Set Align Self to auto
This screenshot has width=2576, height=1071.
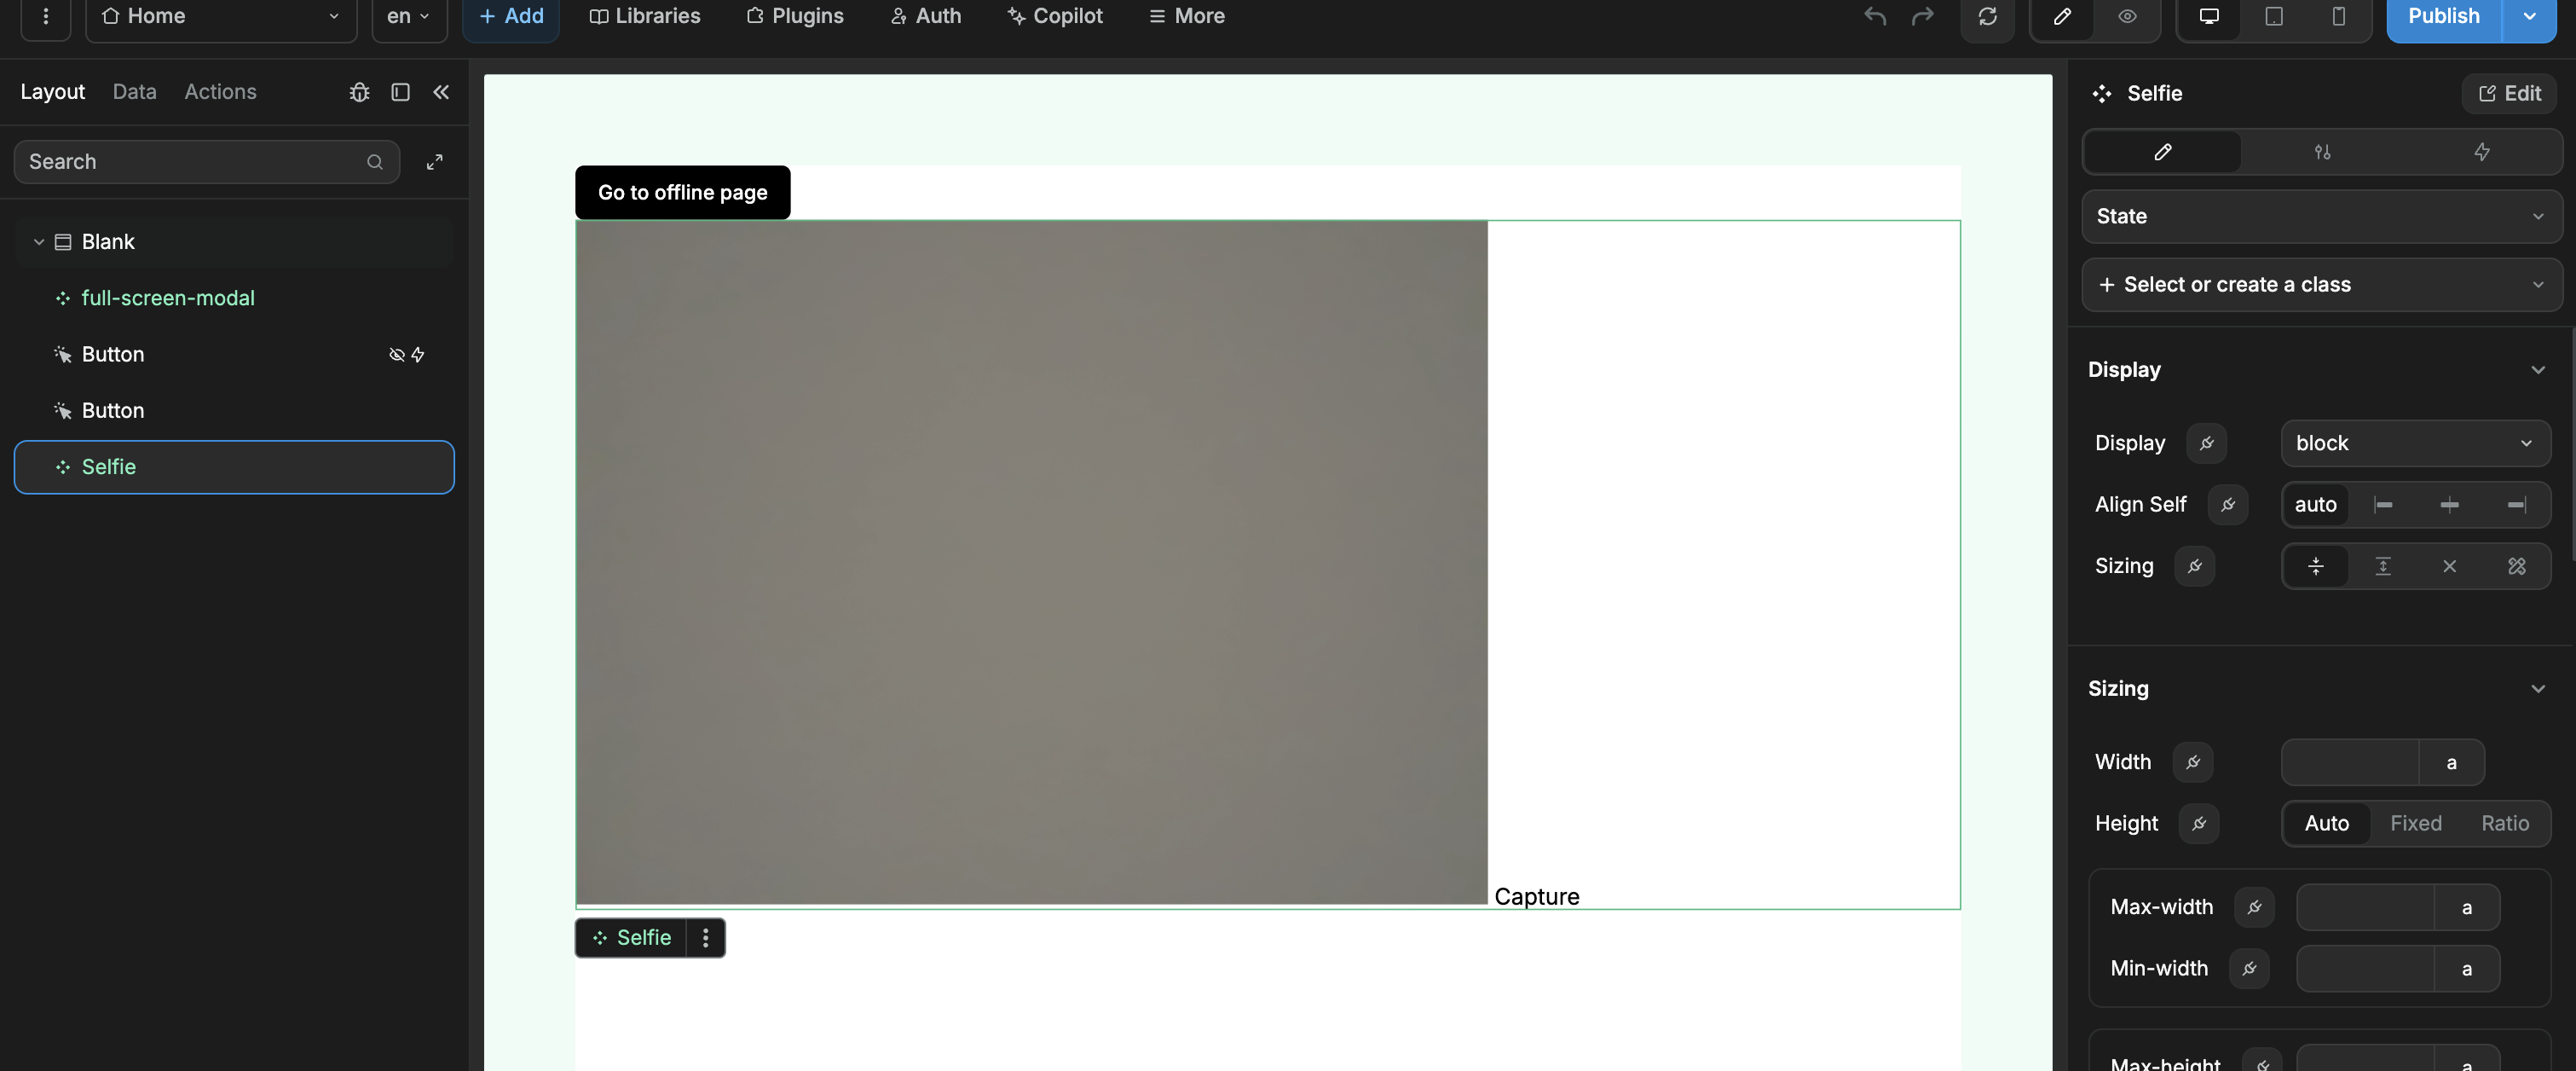pos(2316,505)
